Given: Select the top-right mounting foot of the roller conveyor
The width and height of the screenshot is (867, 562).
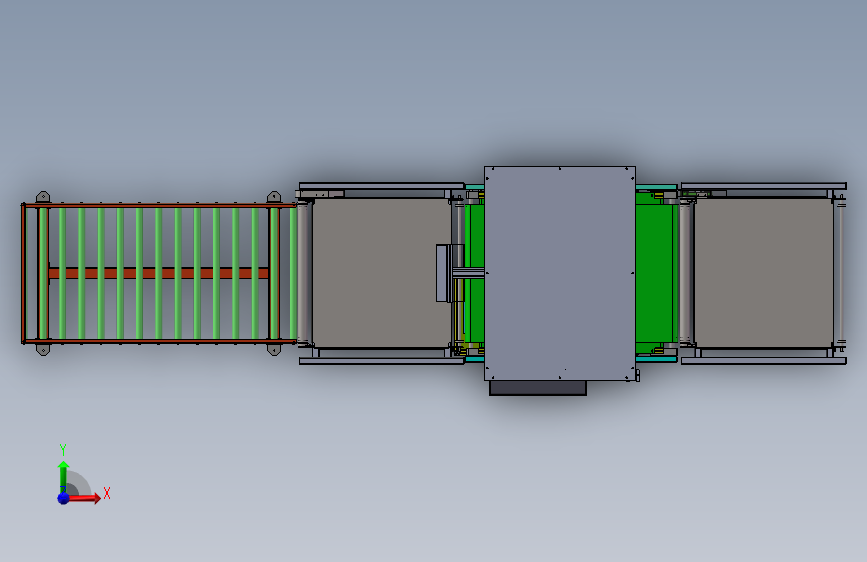Looking at the screenshot, I should 274,197.
